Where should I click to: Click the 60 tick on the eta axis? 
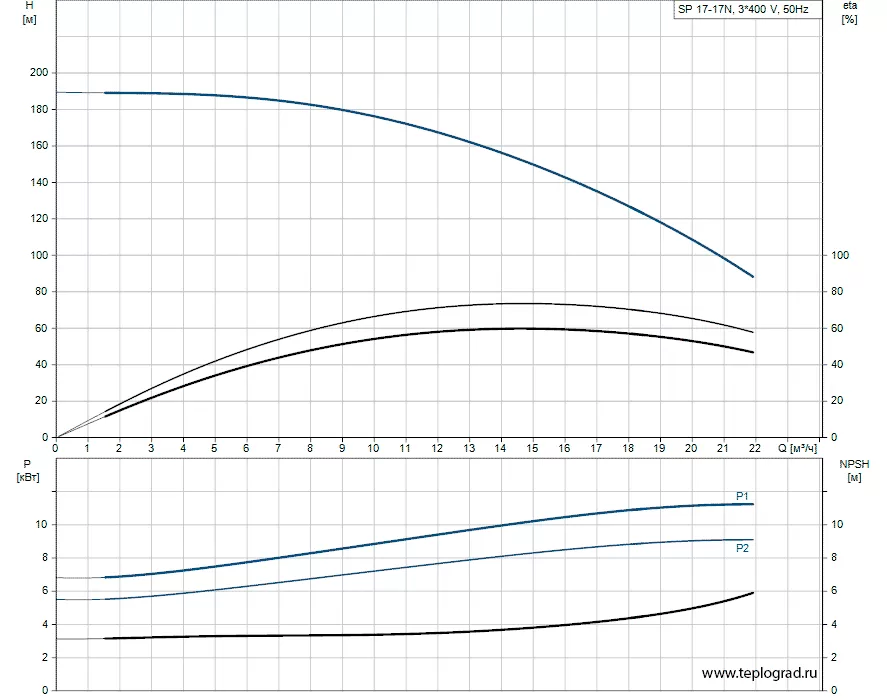(838, 328)
